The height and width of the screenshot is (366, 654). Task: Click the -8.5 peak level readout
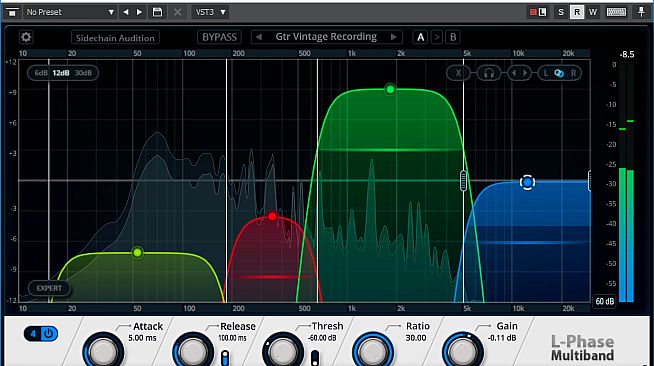[627, 54]
